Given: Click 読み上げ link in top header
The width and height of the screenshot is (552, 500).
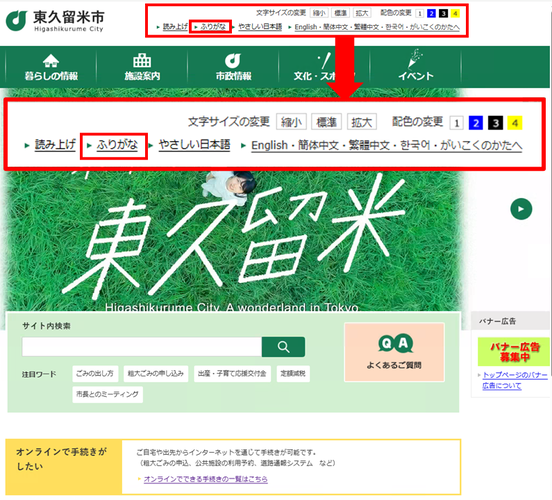Looking at the screenshot, I should pyautogui.click(x=175, y=27).
